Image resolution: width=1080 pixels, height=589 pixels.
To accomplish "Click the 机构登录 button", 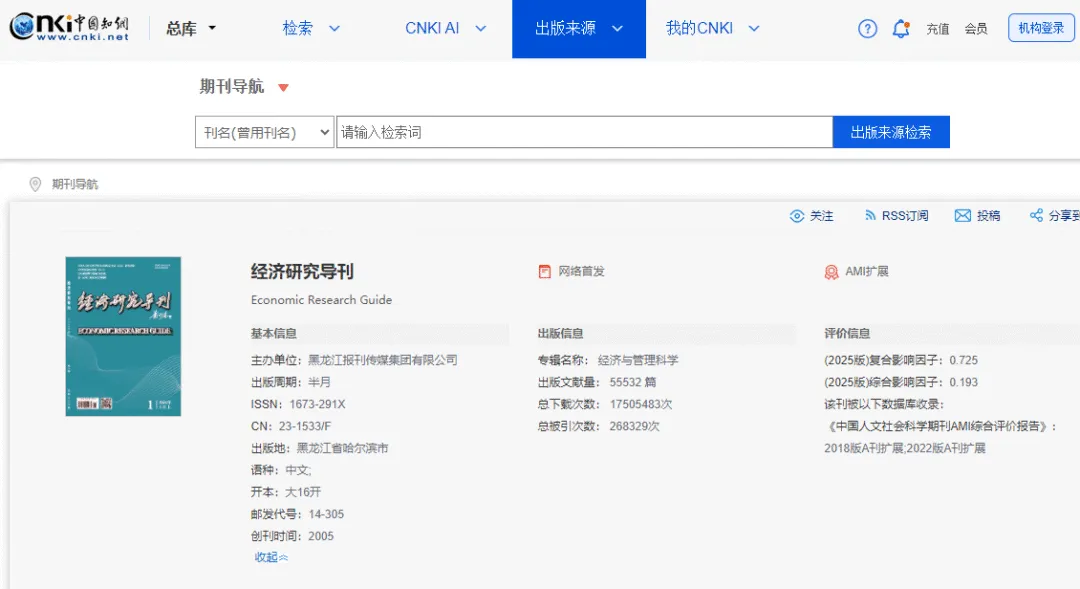I will (1041, 28).
